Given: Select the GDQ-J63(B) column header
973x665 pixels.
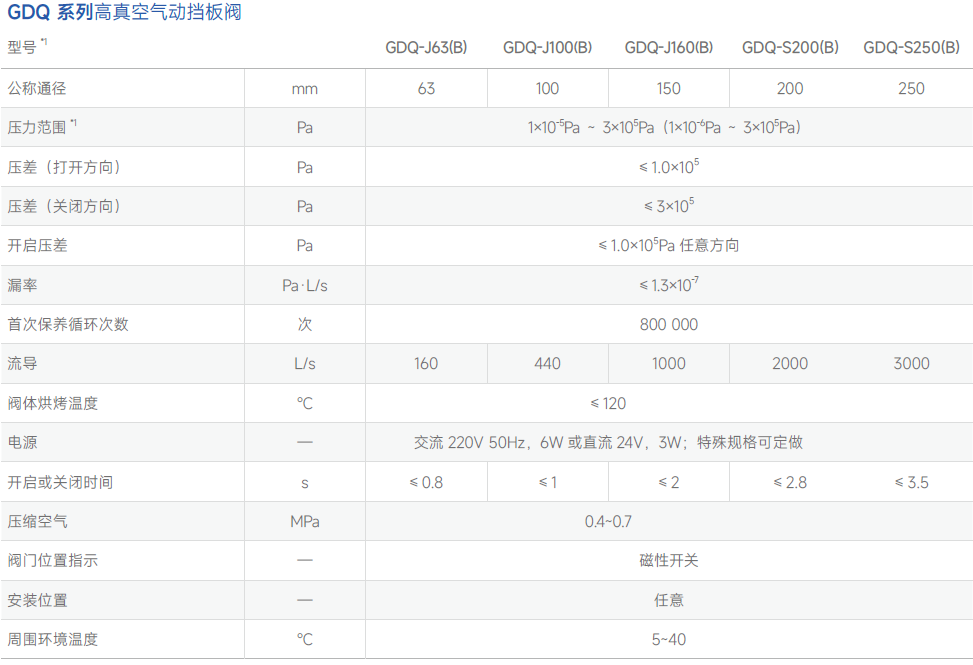Looking at the screenshot, I should (x=426, y=47).
